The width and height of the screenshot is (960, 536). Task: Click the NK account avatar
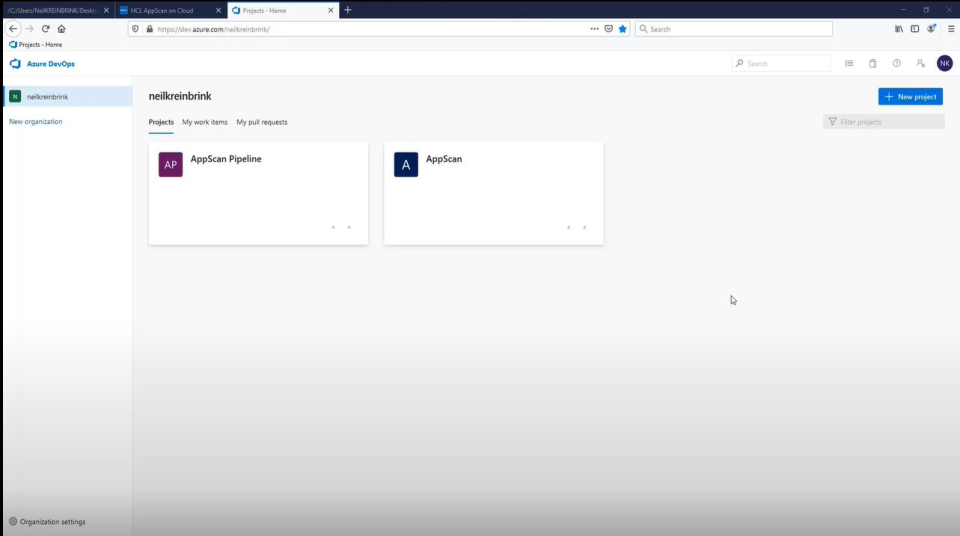[945, 64]
